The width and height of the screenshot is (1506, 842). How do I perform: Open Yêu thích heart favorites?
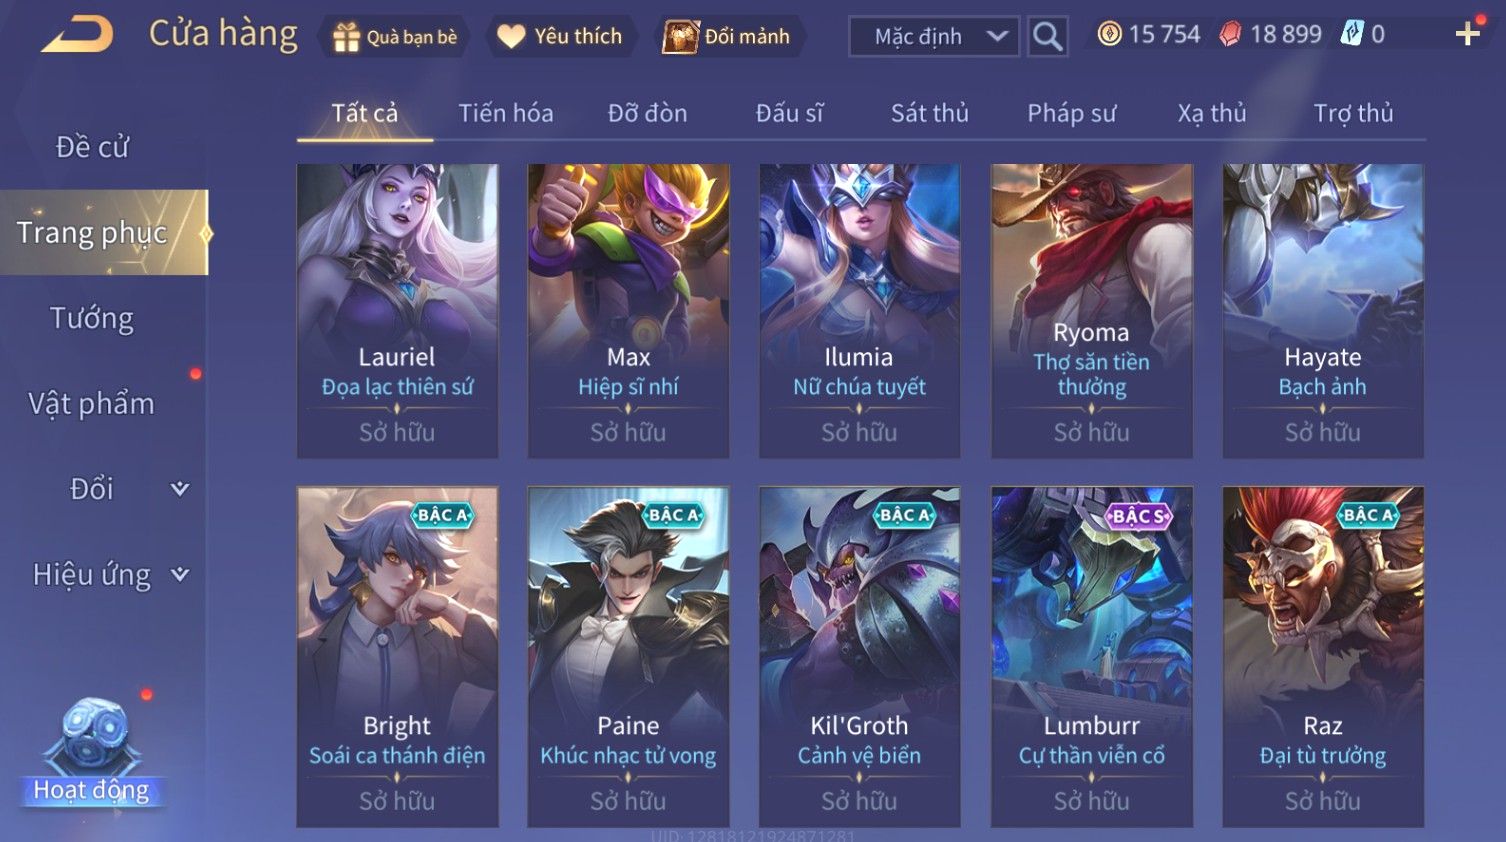(x=561, y=37)
